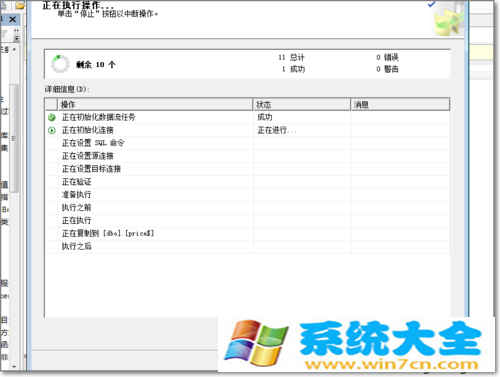Click the 0 错误 counter
Screen dimensions: 500x377
[387, 57]
